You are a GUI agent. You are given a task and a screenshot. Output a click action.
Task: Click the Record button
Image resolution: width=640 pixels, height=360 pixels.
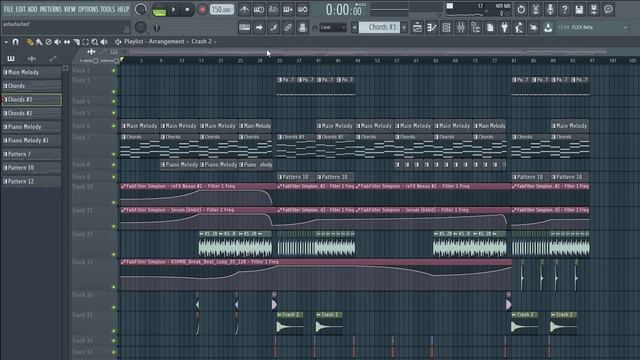tap(202, 9)
